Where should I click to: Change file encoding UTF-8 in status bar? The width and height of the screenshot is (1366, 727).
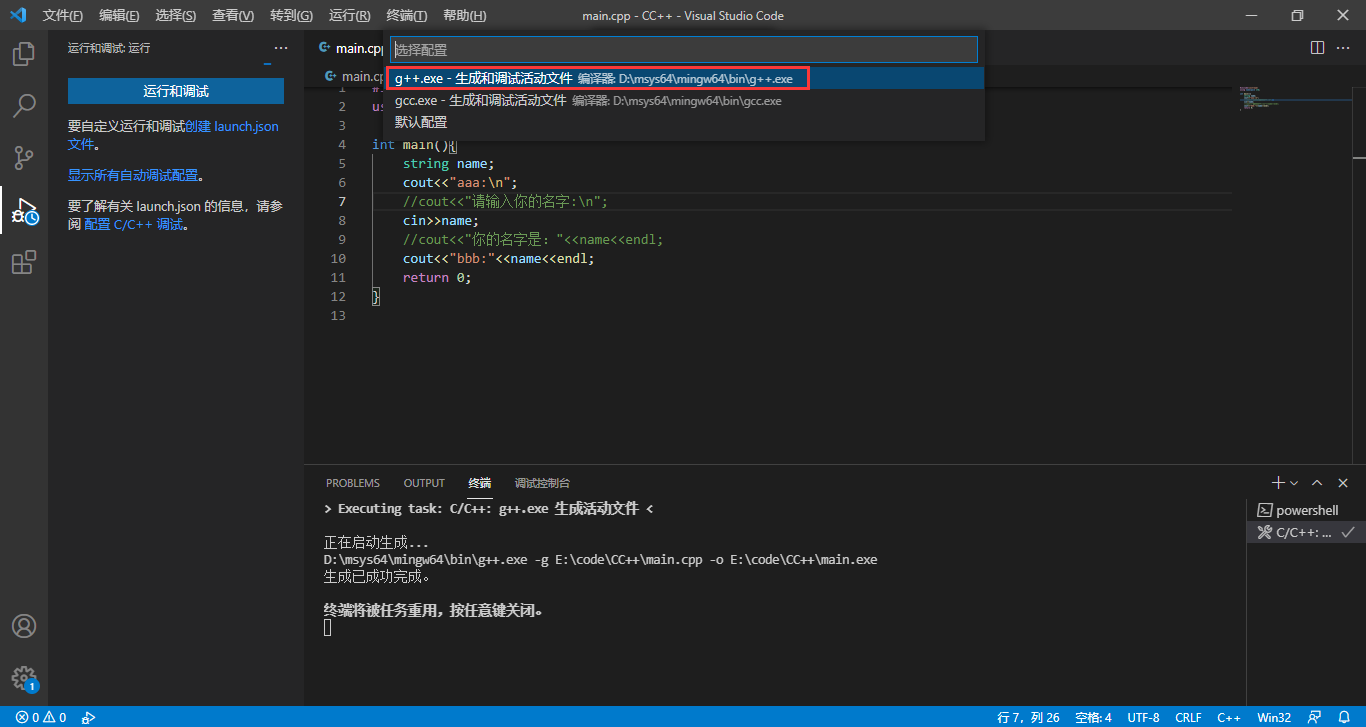click(x=1143, y=717)
